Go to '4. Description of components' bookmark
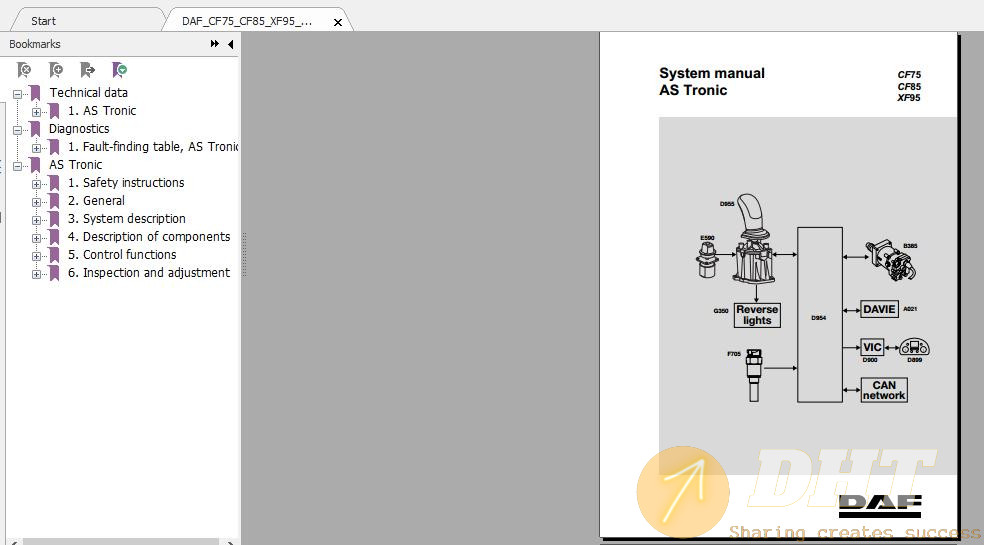 coord(149,237)
